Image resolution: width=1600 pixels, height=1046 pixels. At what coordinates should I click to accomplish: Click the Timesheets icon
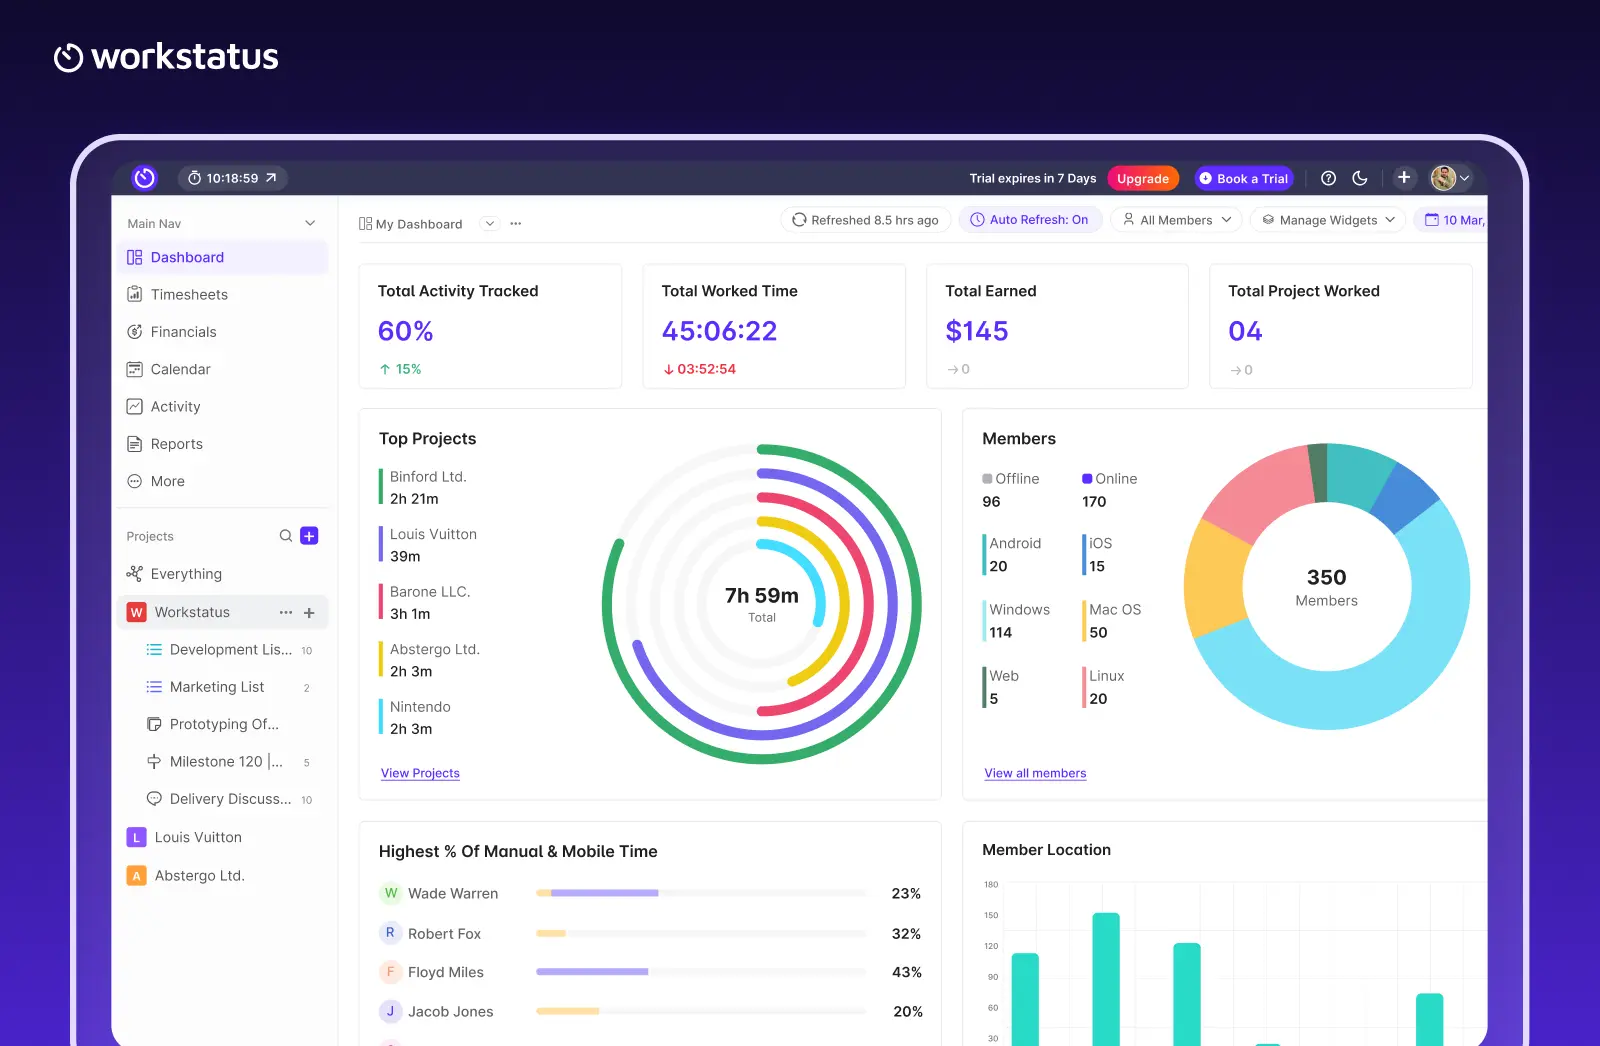[134, 294]
